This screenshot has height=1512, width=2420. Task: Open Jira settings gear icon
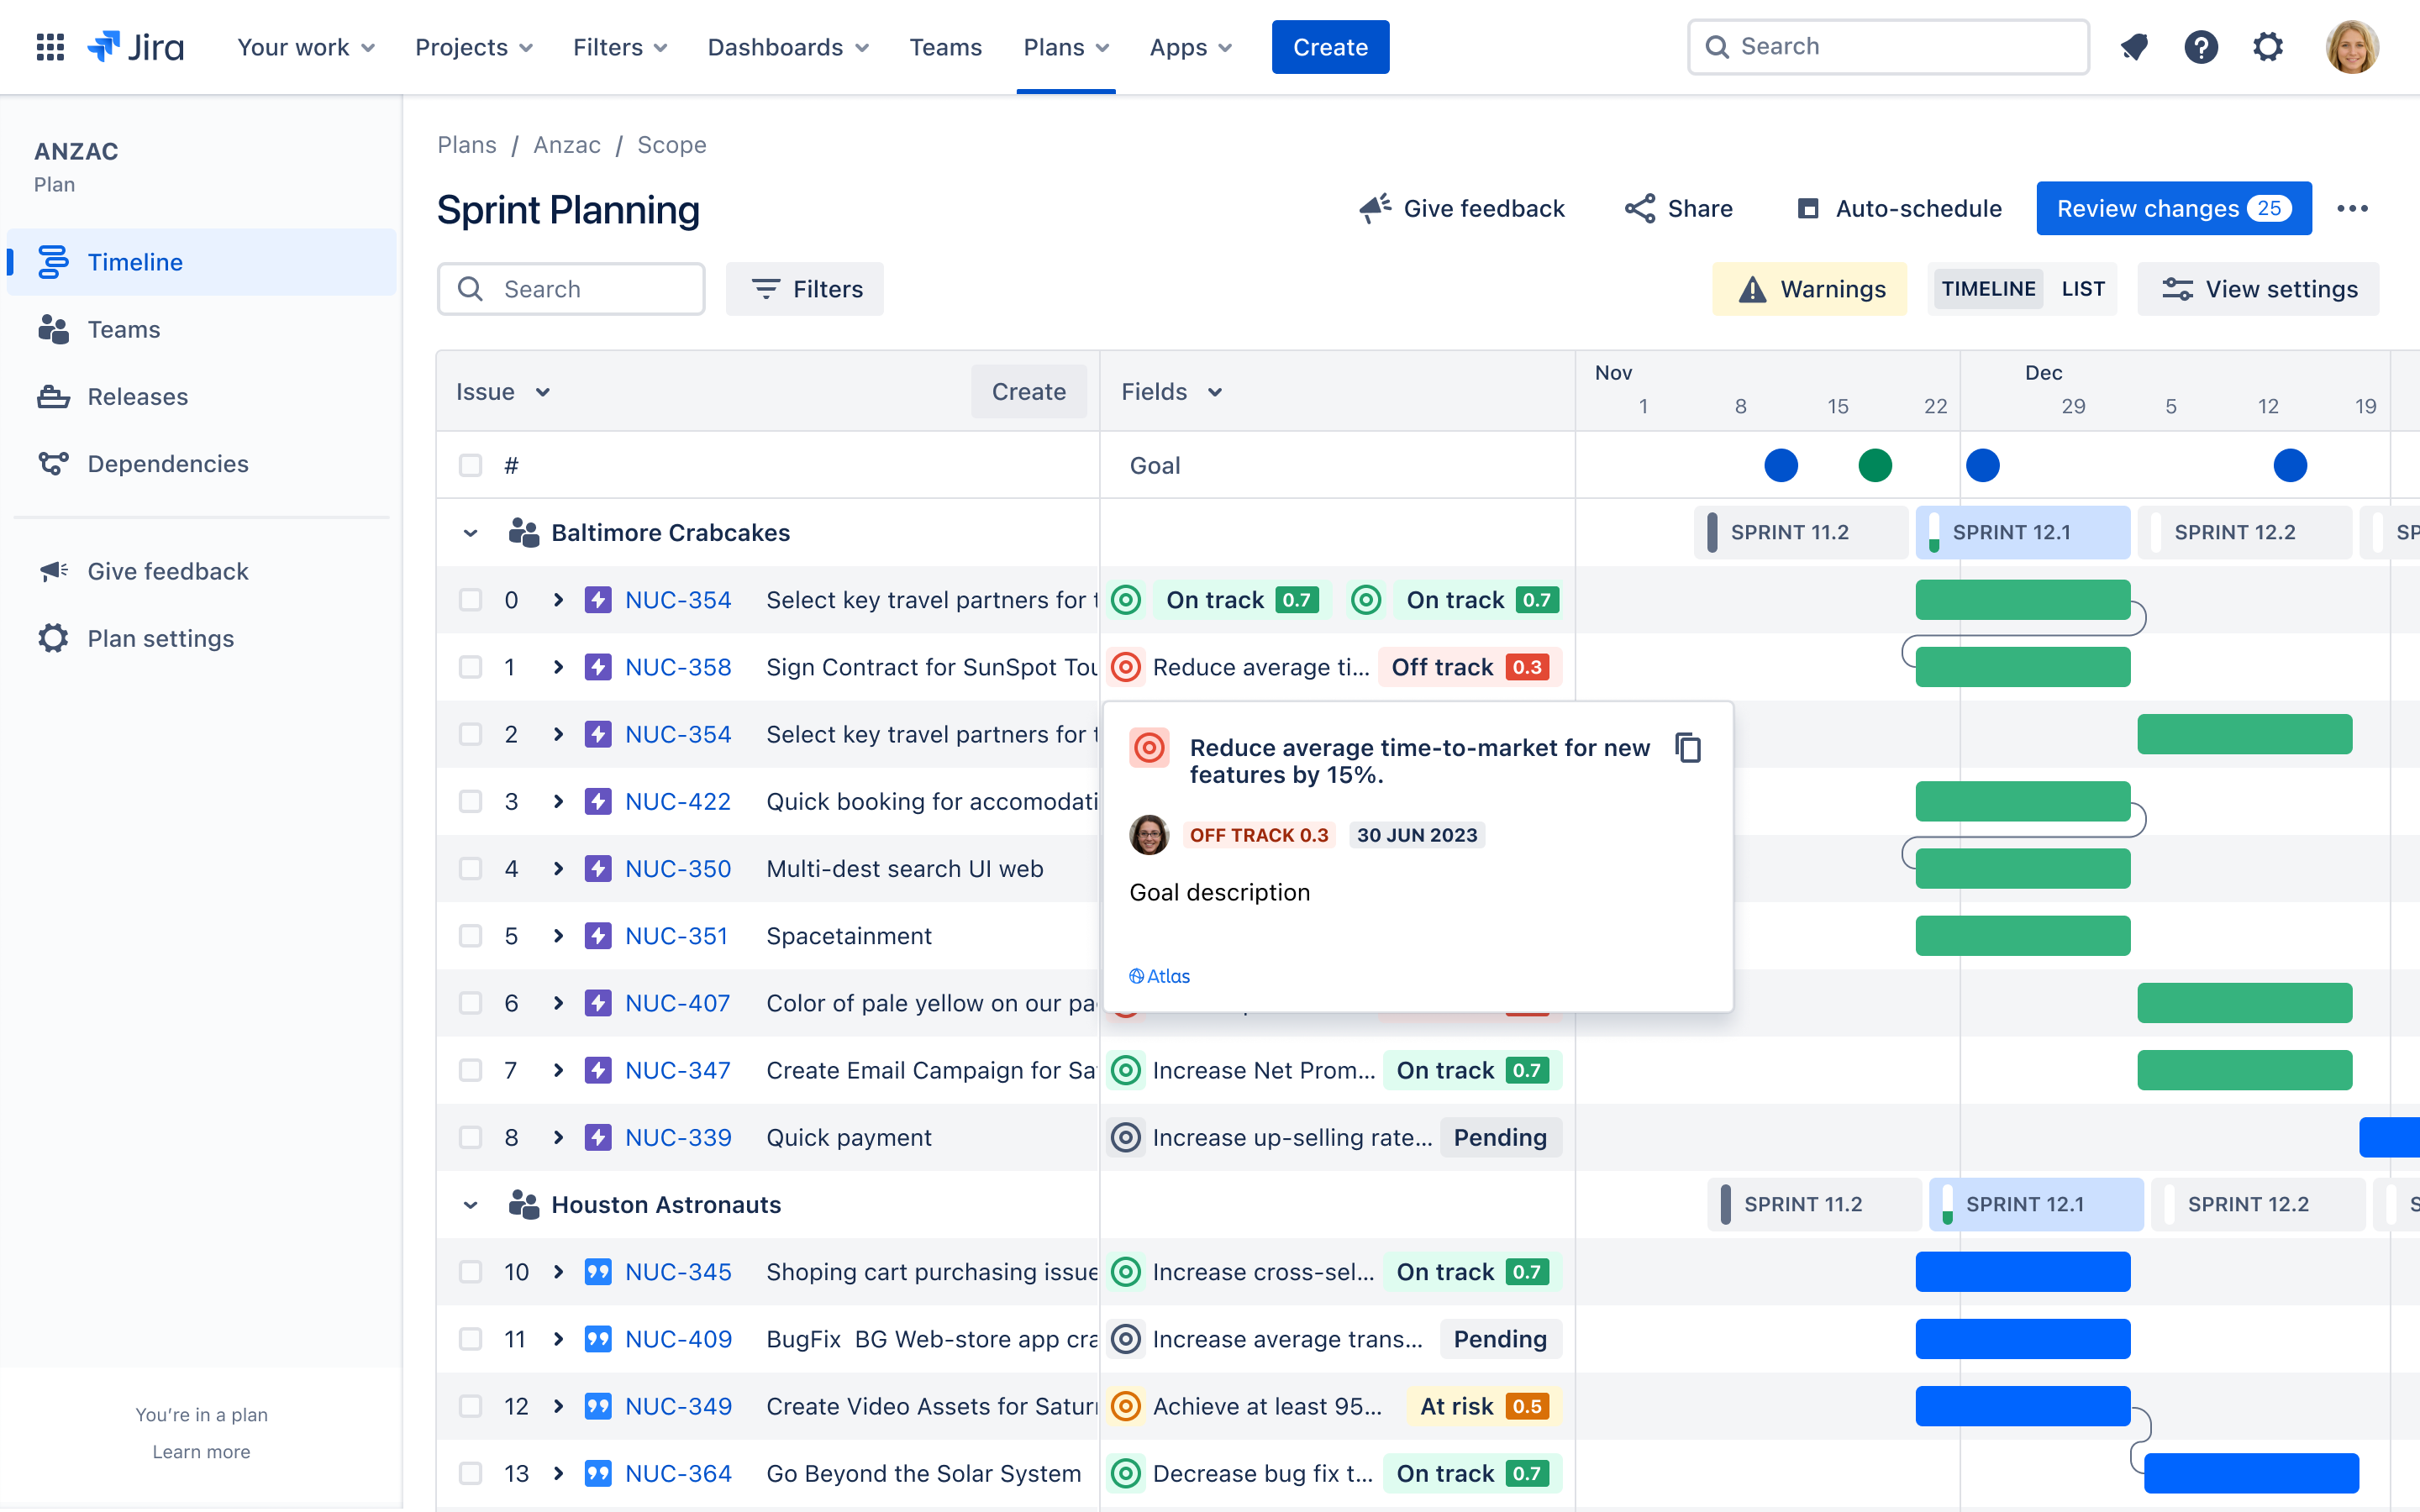click(x=2269, y=46)
